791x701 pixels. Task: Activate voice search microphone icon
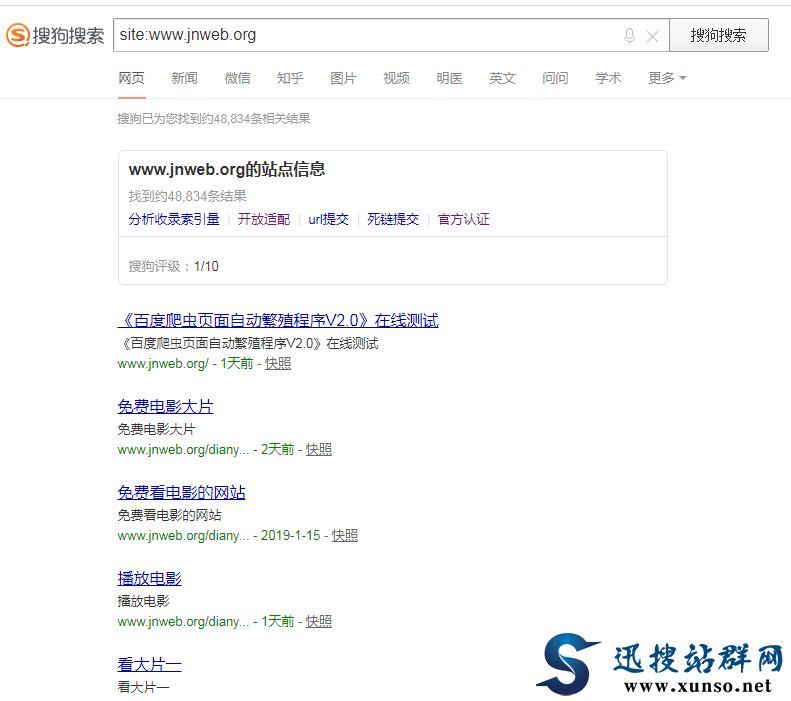point(629,36)
